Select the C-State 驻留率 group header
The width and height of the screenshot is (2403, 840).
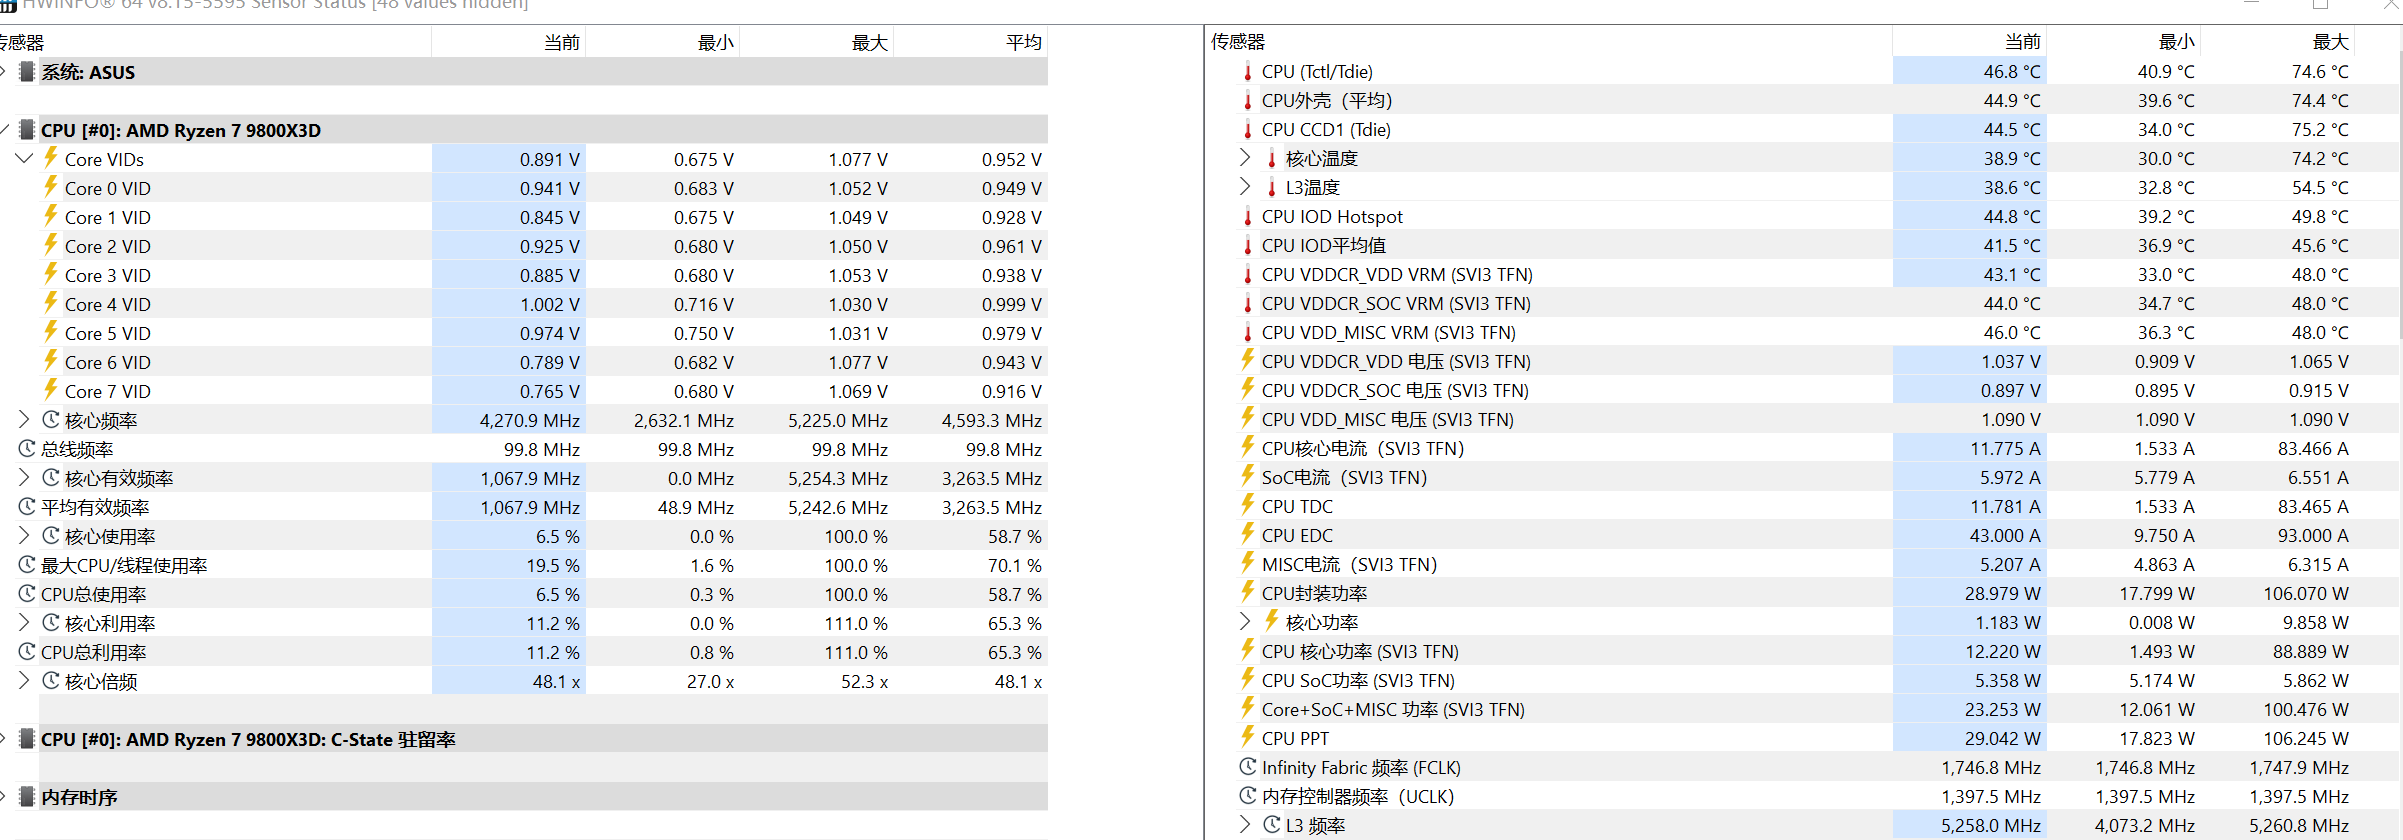524,738
